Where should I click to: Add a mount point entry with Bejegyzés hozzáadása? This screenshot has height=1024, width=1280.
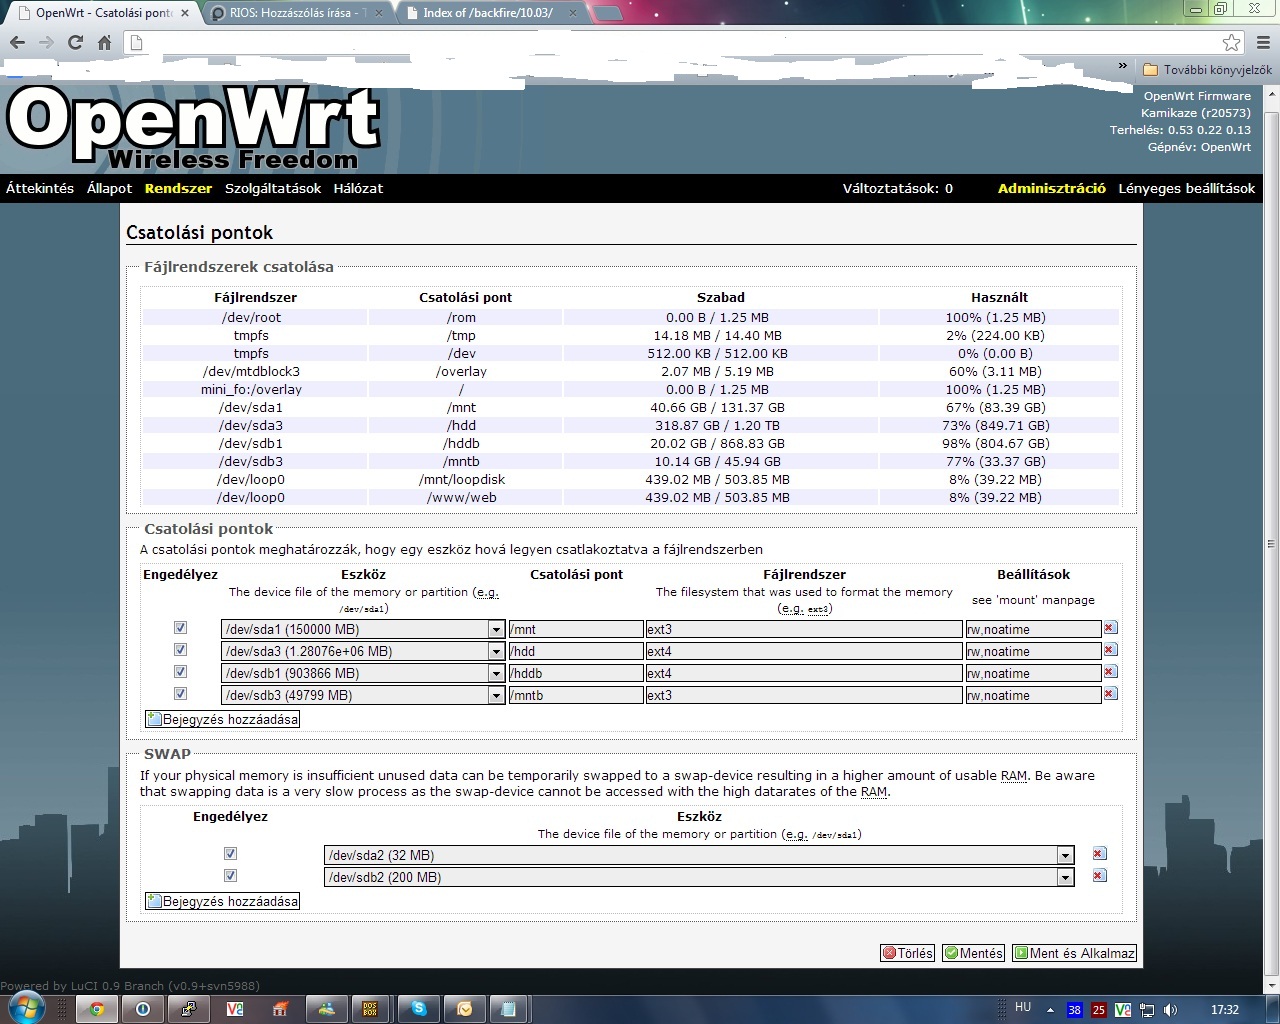pos(222,719)
